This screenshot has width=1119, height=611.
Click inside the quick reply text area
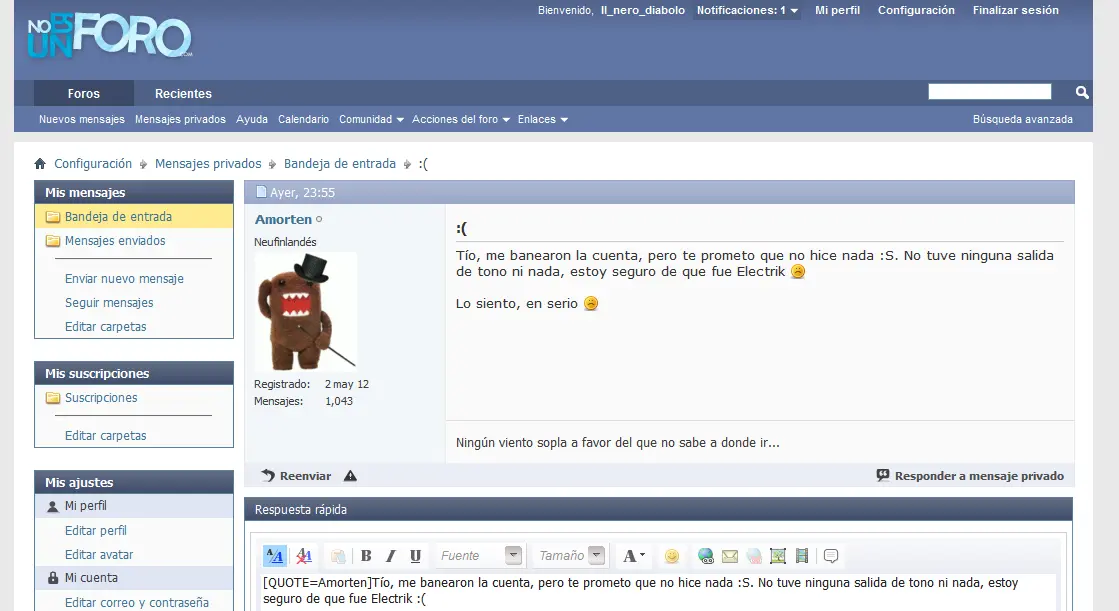pyautogui.click(x=657, y=592)
